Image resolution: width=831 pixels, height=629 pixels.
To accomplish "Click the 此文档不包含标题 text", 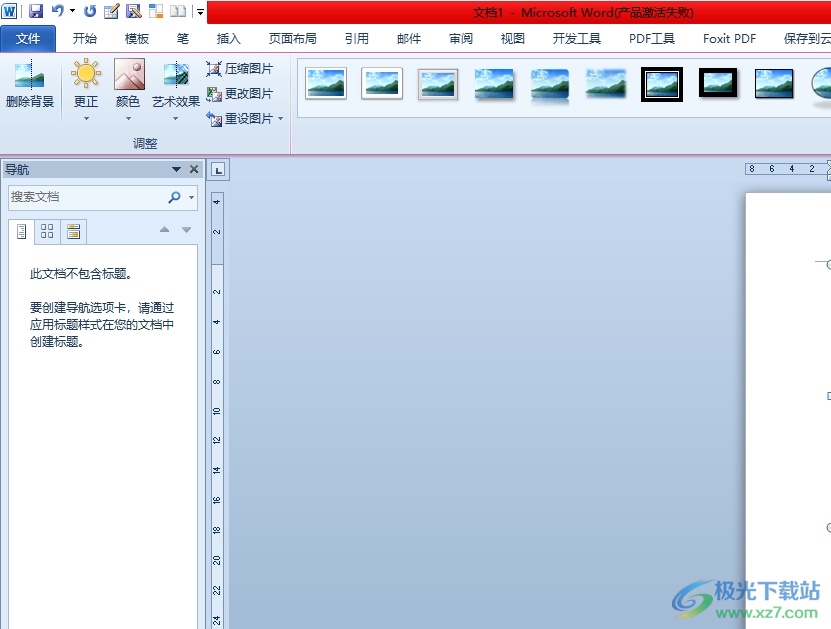I will [x=81, y=274].
